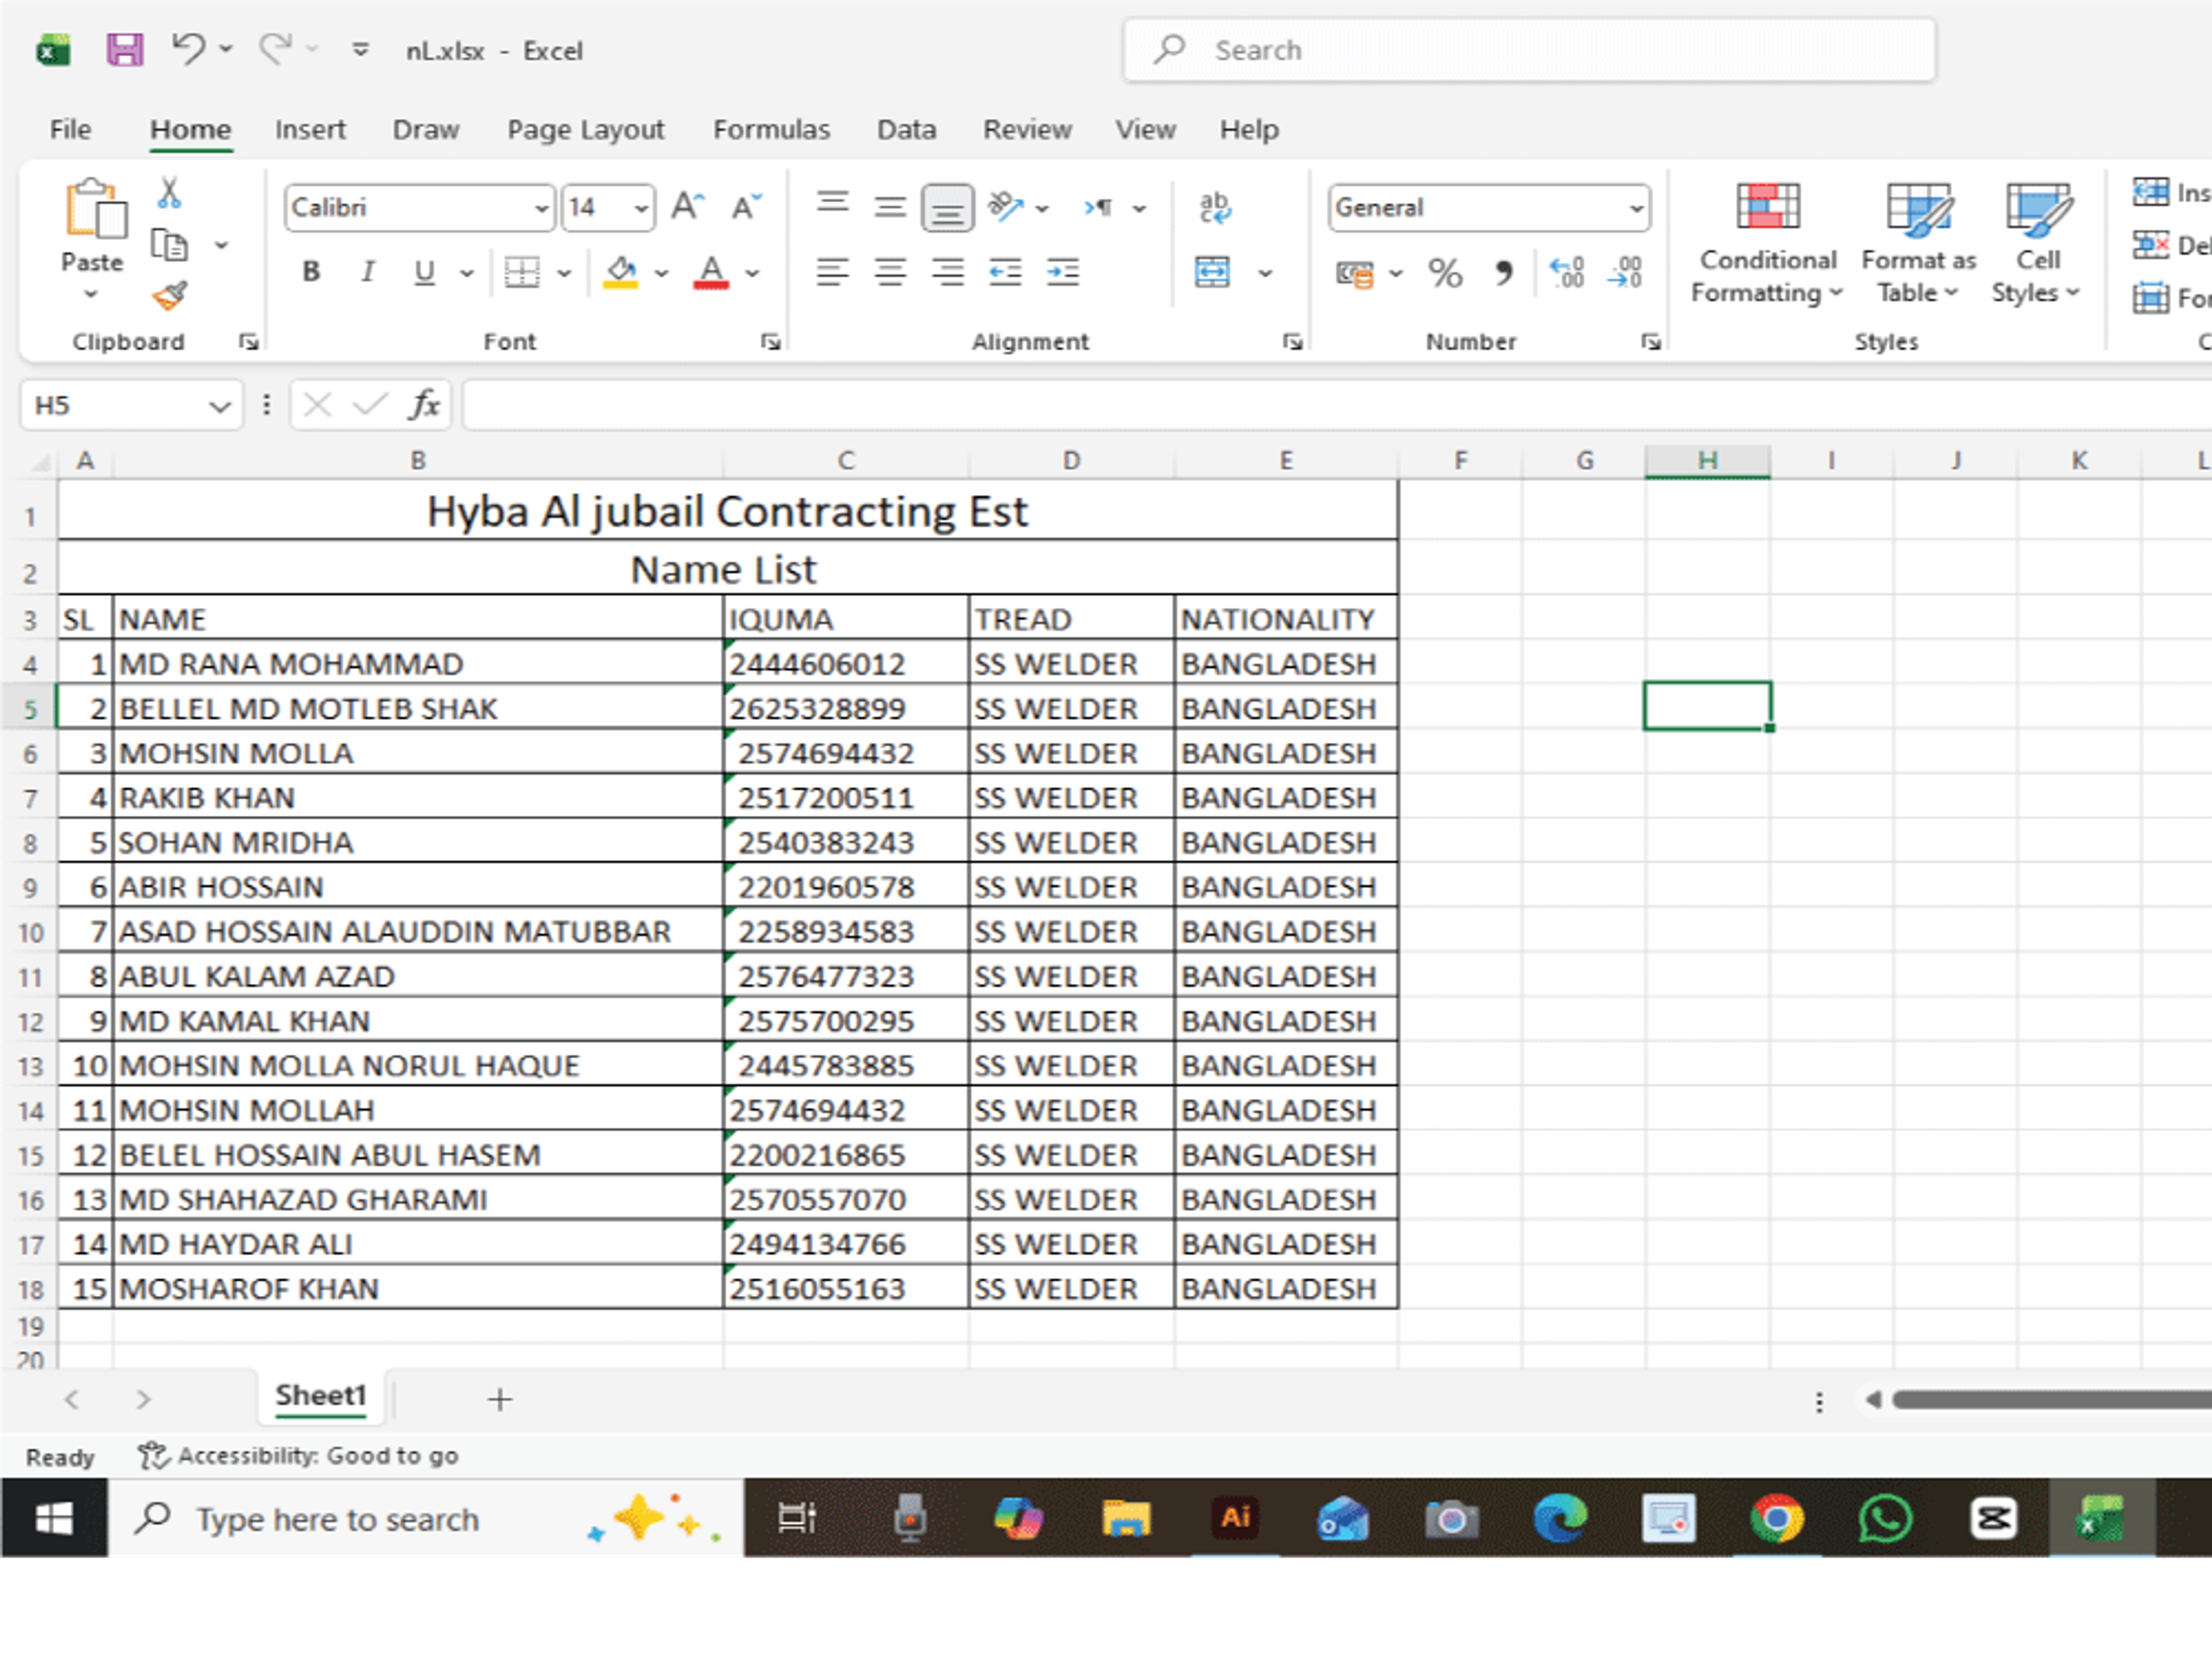The image size is (2212, 1659).
Task: Click the Merge & Center icon
Action: pyautogui.click(x=1212, y=272)
